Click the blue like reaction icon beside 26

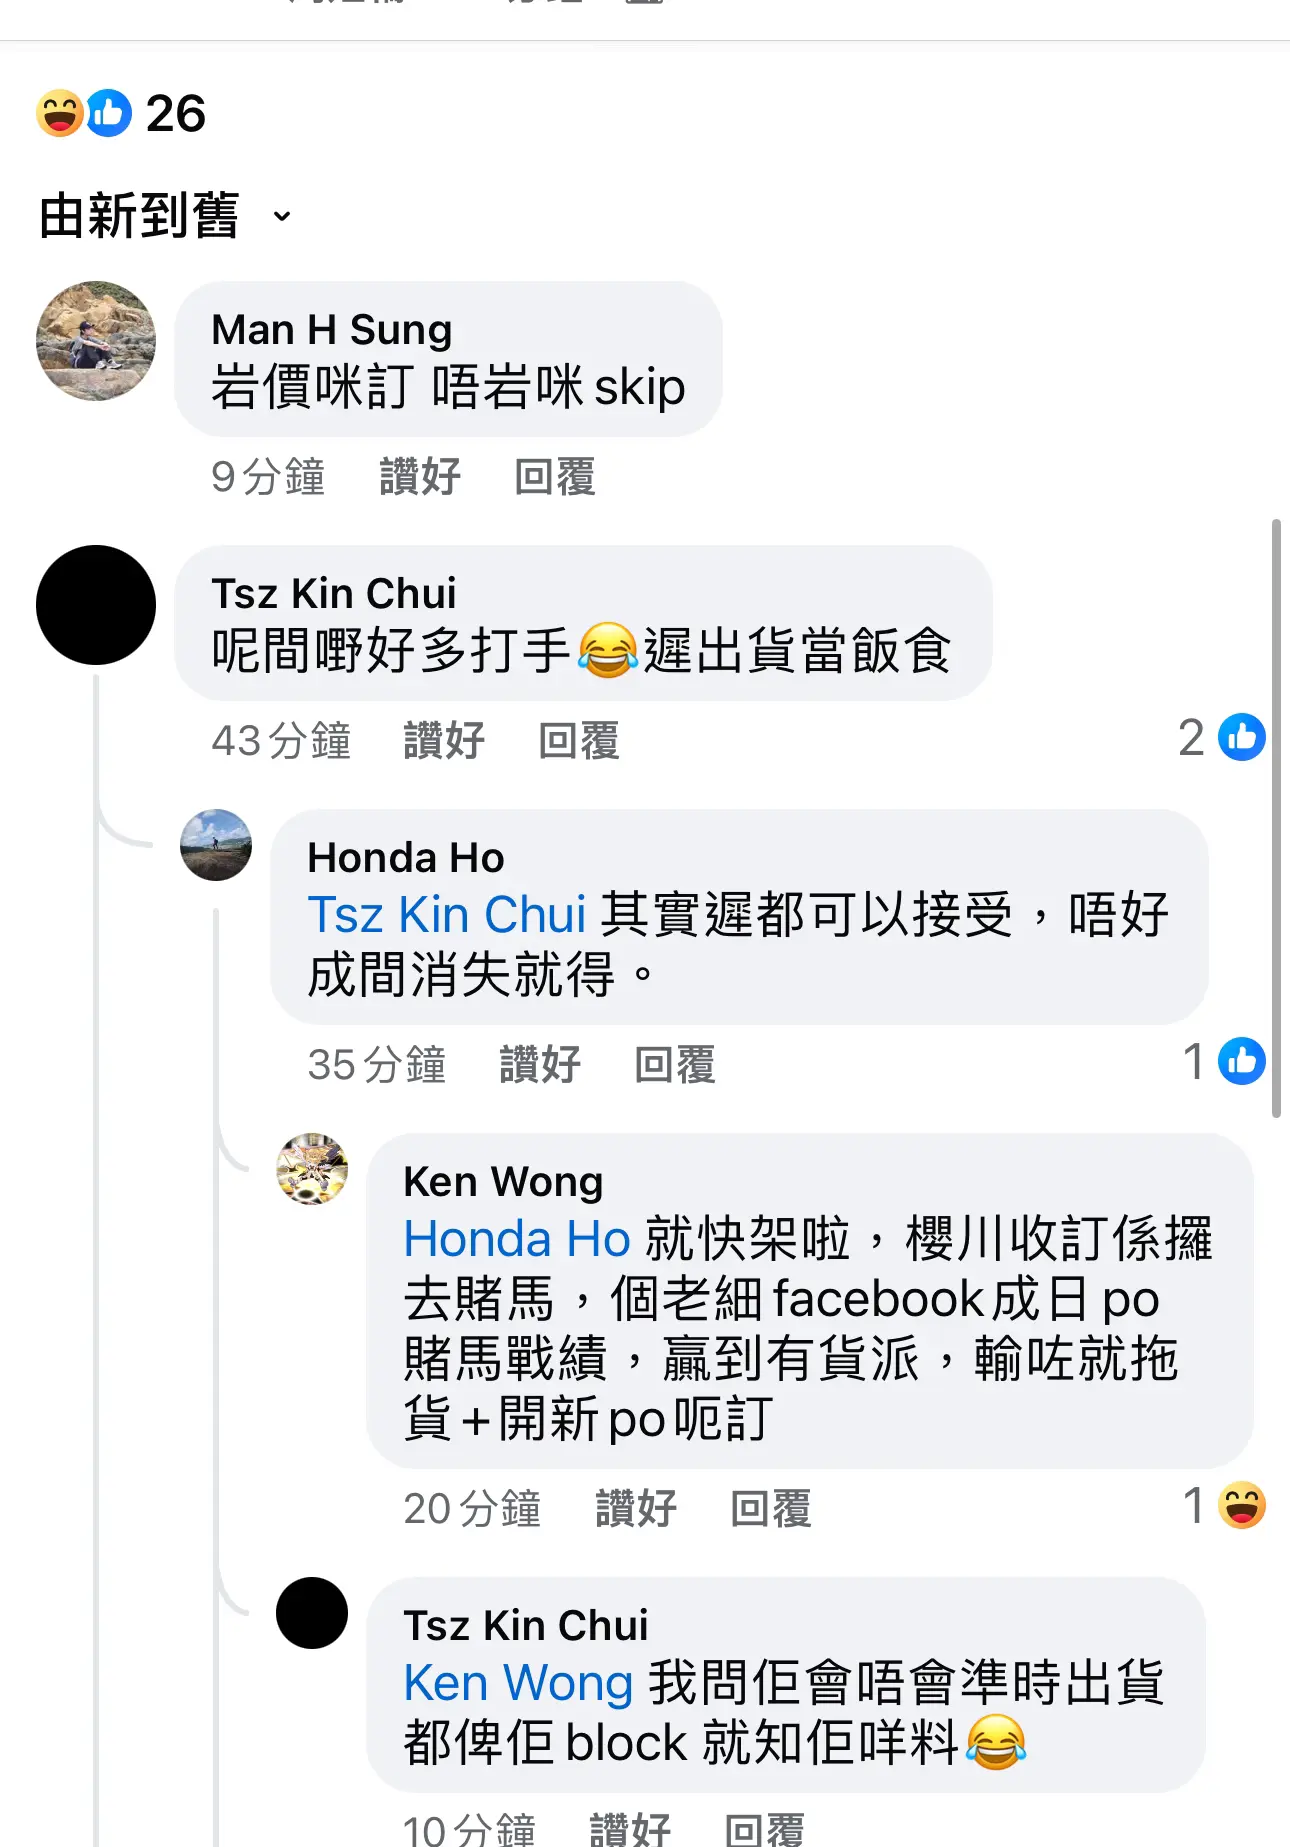[x=109, y=113]
